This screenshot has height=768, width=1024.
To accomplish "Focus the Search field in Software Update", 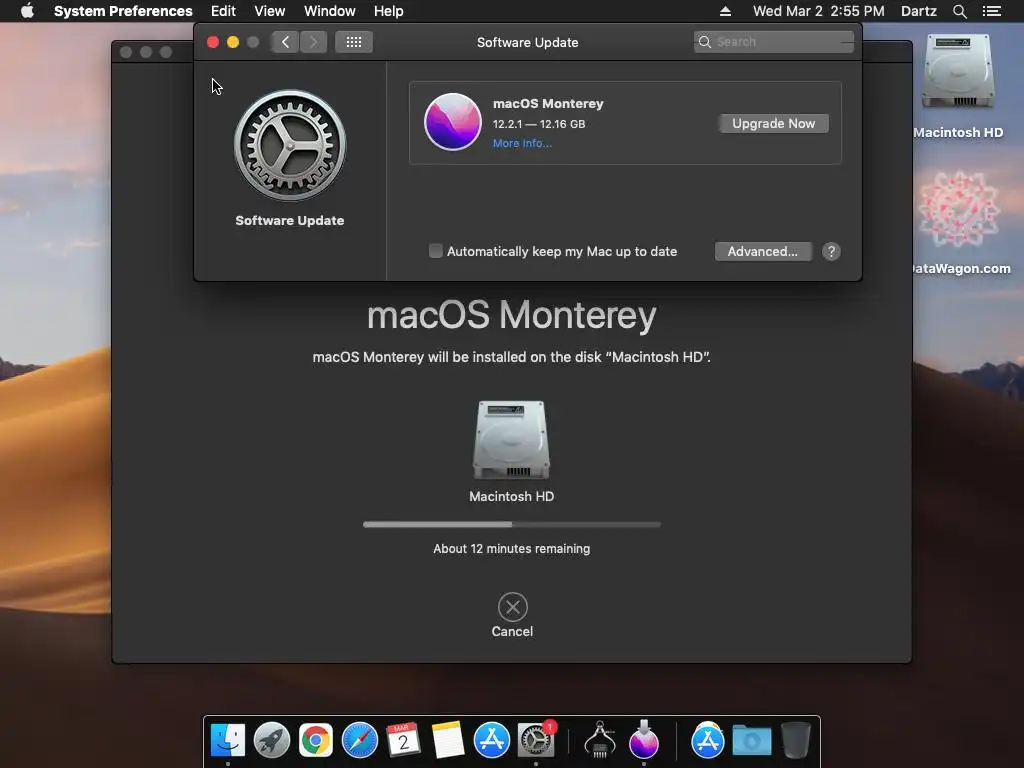I will pos(774,42).
